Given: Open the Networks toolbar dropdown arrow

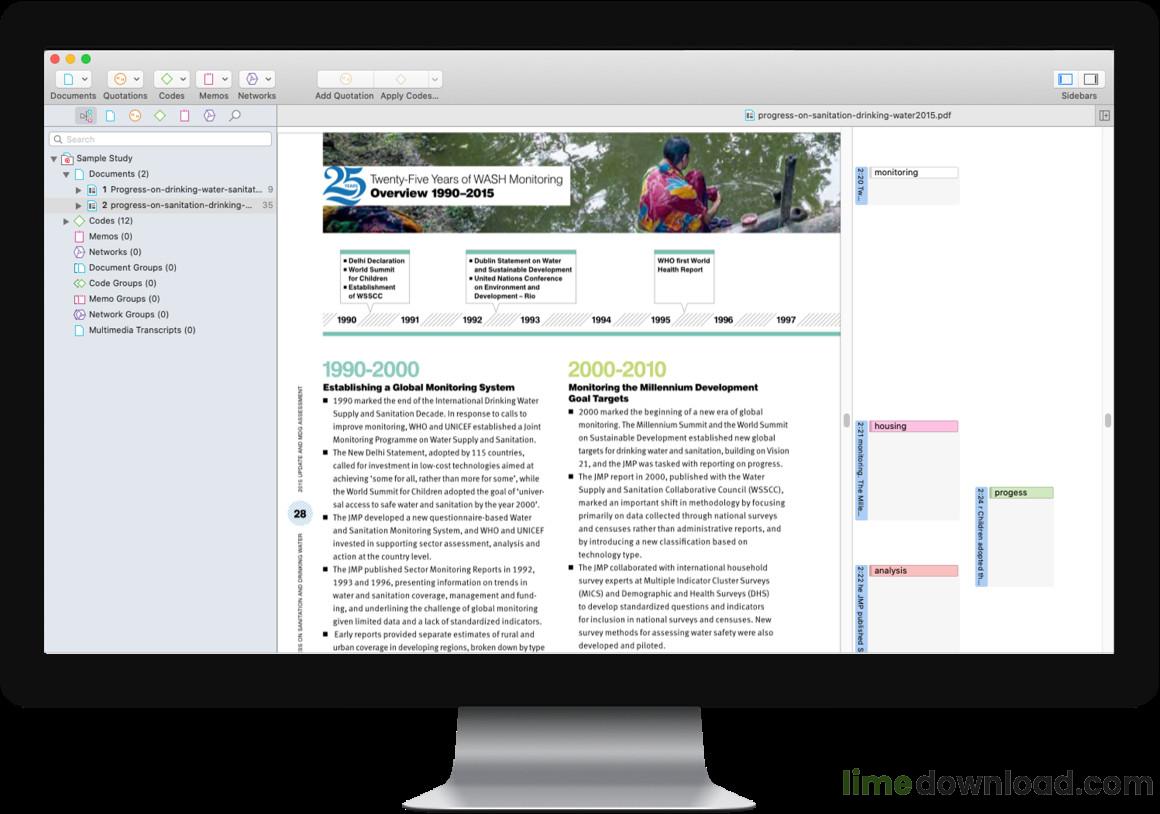Looking at the screenshot, I should 268,79.
